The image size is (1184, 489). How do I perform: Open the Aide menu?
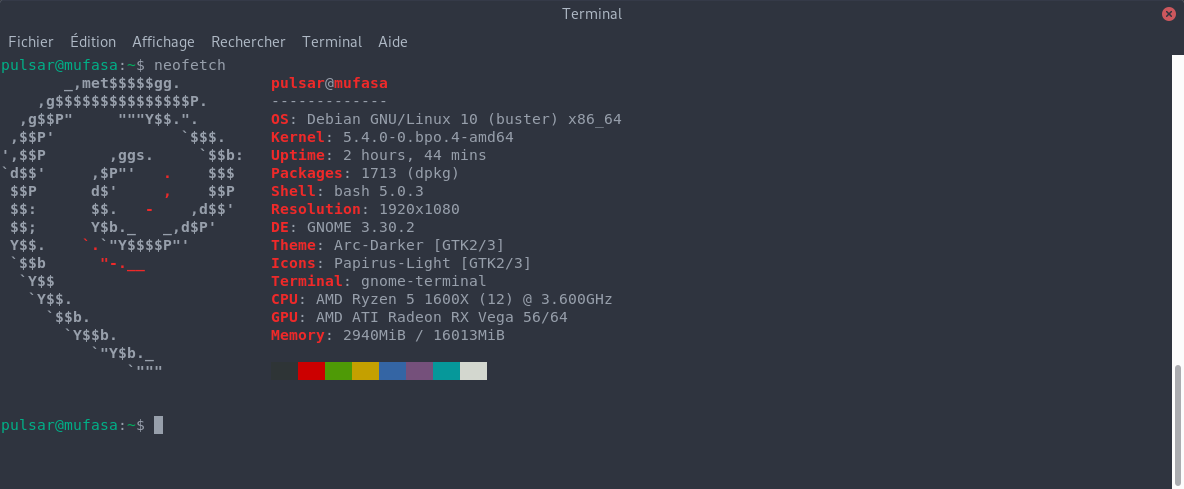pos(393,42)
